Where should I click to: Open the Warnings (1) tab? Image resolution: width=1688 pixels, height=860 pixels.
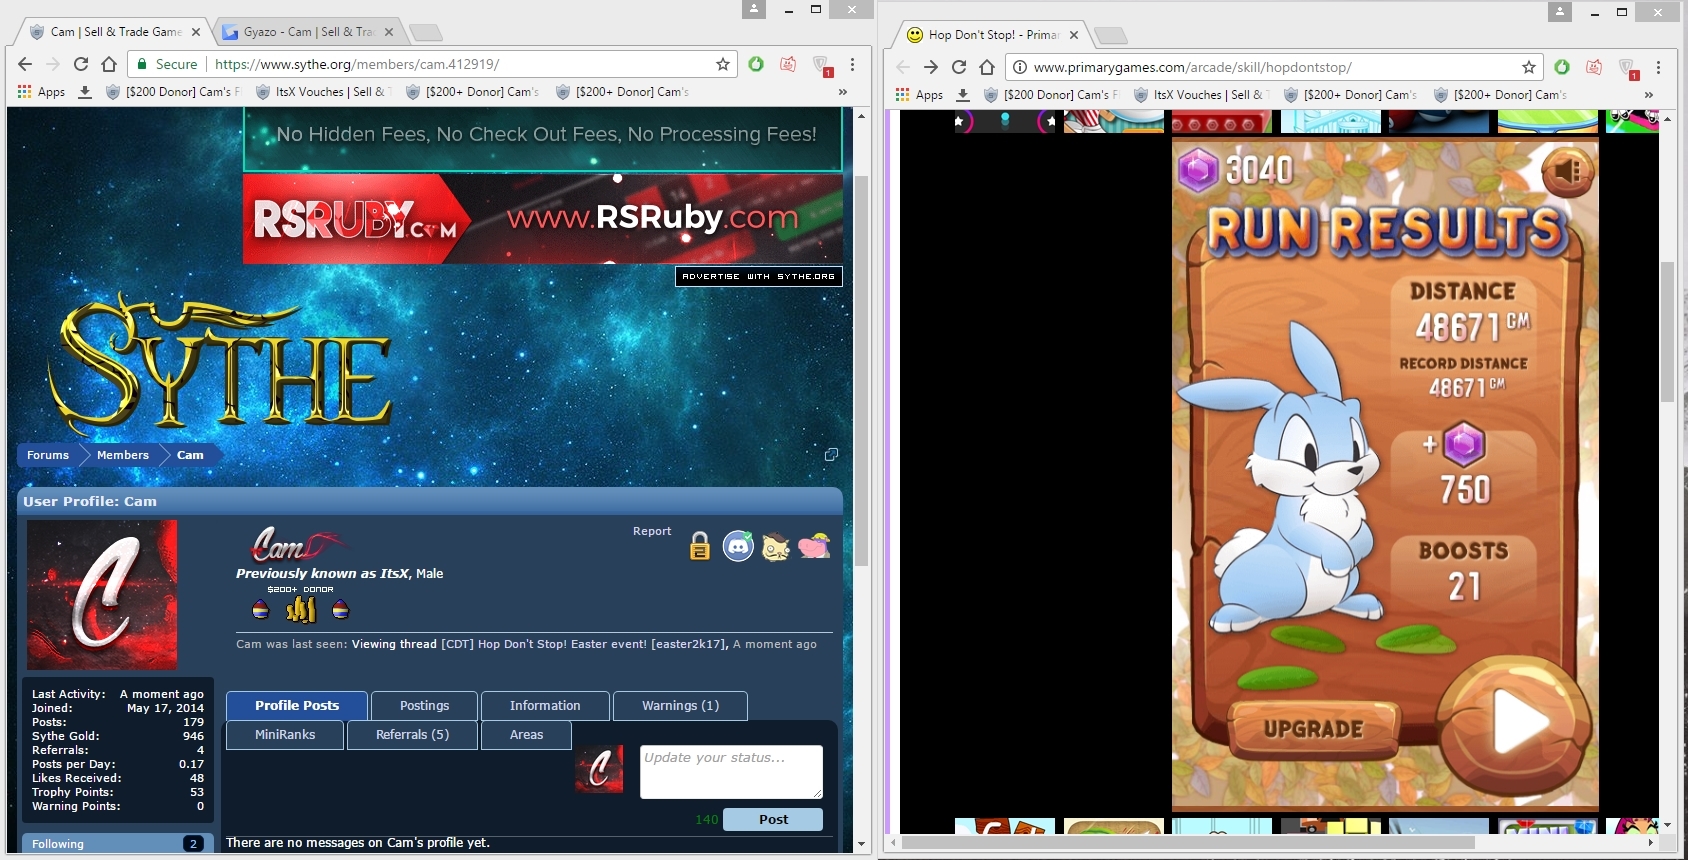click(680, 705)
